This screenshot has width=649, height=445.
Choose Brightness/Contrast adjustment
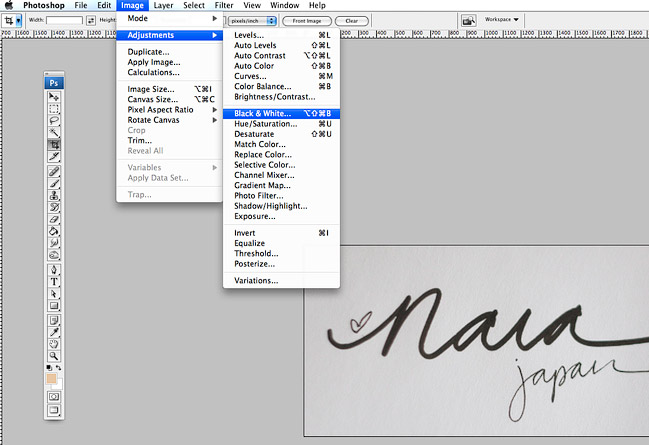click(281, 97)
